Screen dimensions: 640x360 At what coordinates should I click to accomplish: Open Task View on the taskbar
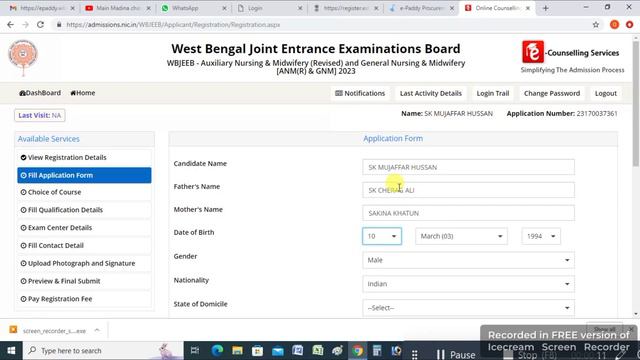click(x=195, y=350)
